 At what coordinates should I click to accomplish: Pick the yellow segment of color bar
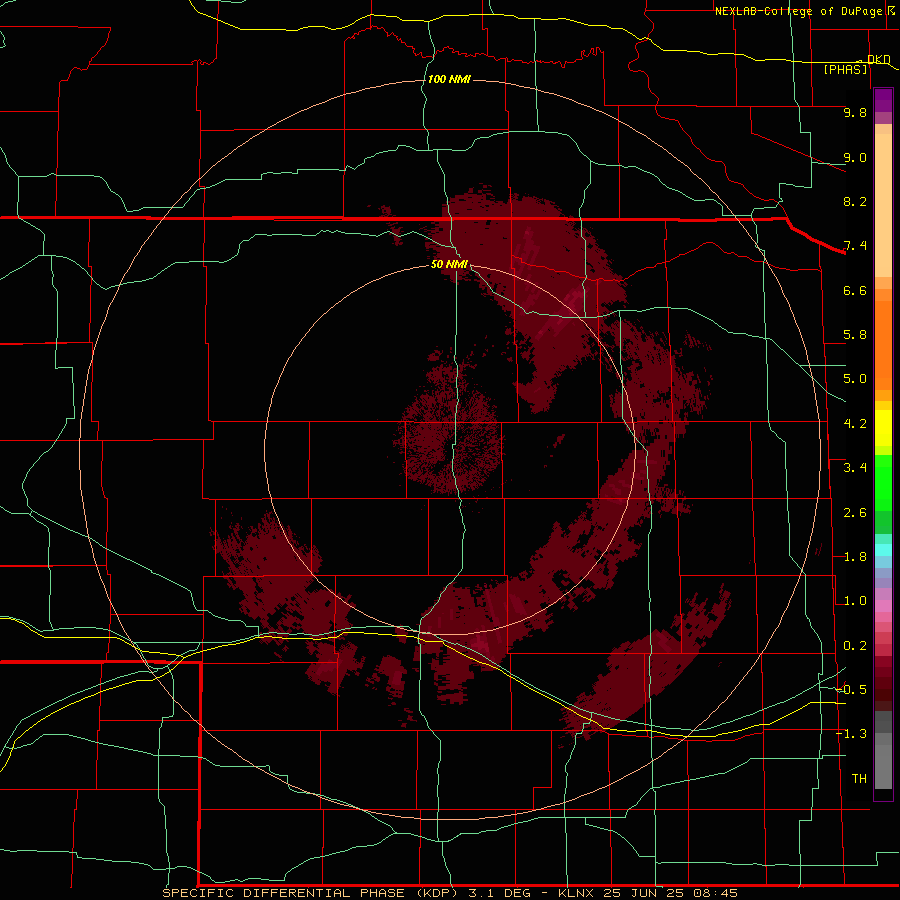click(883, 428)
